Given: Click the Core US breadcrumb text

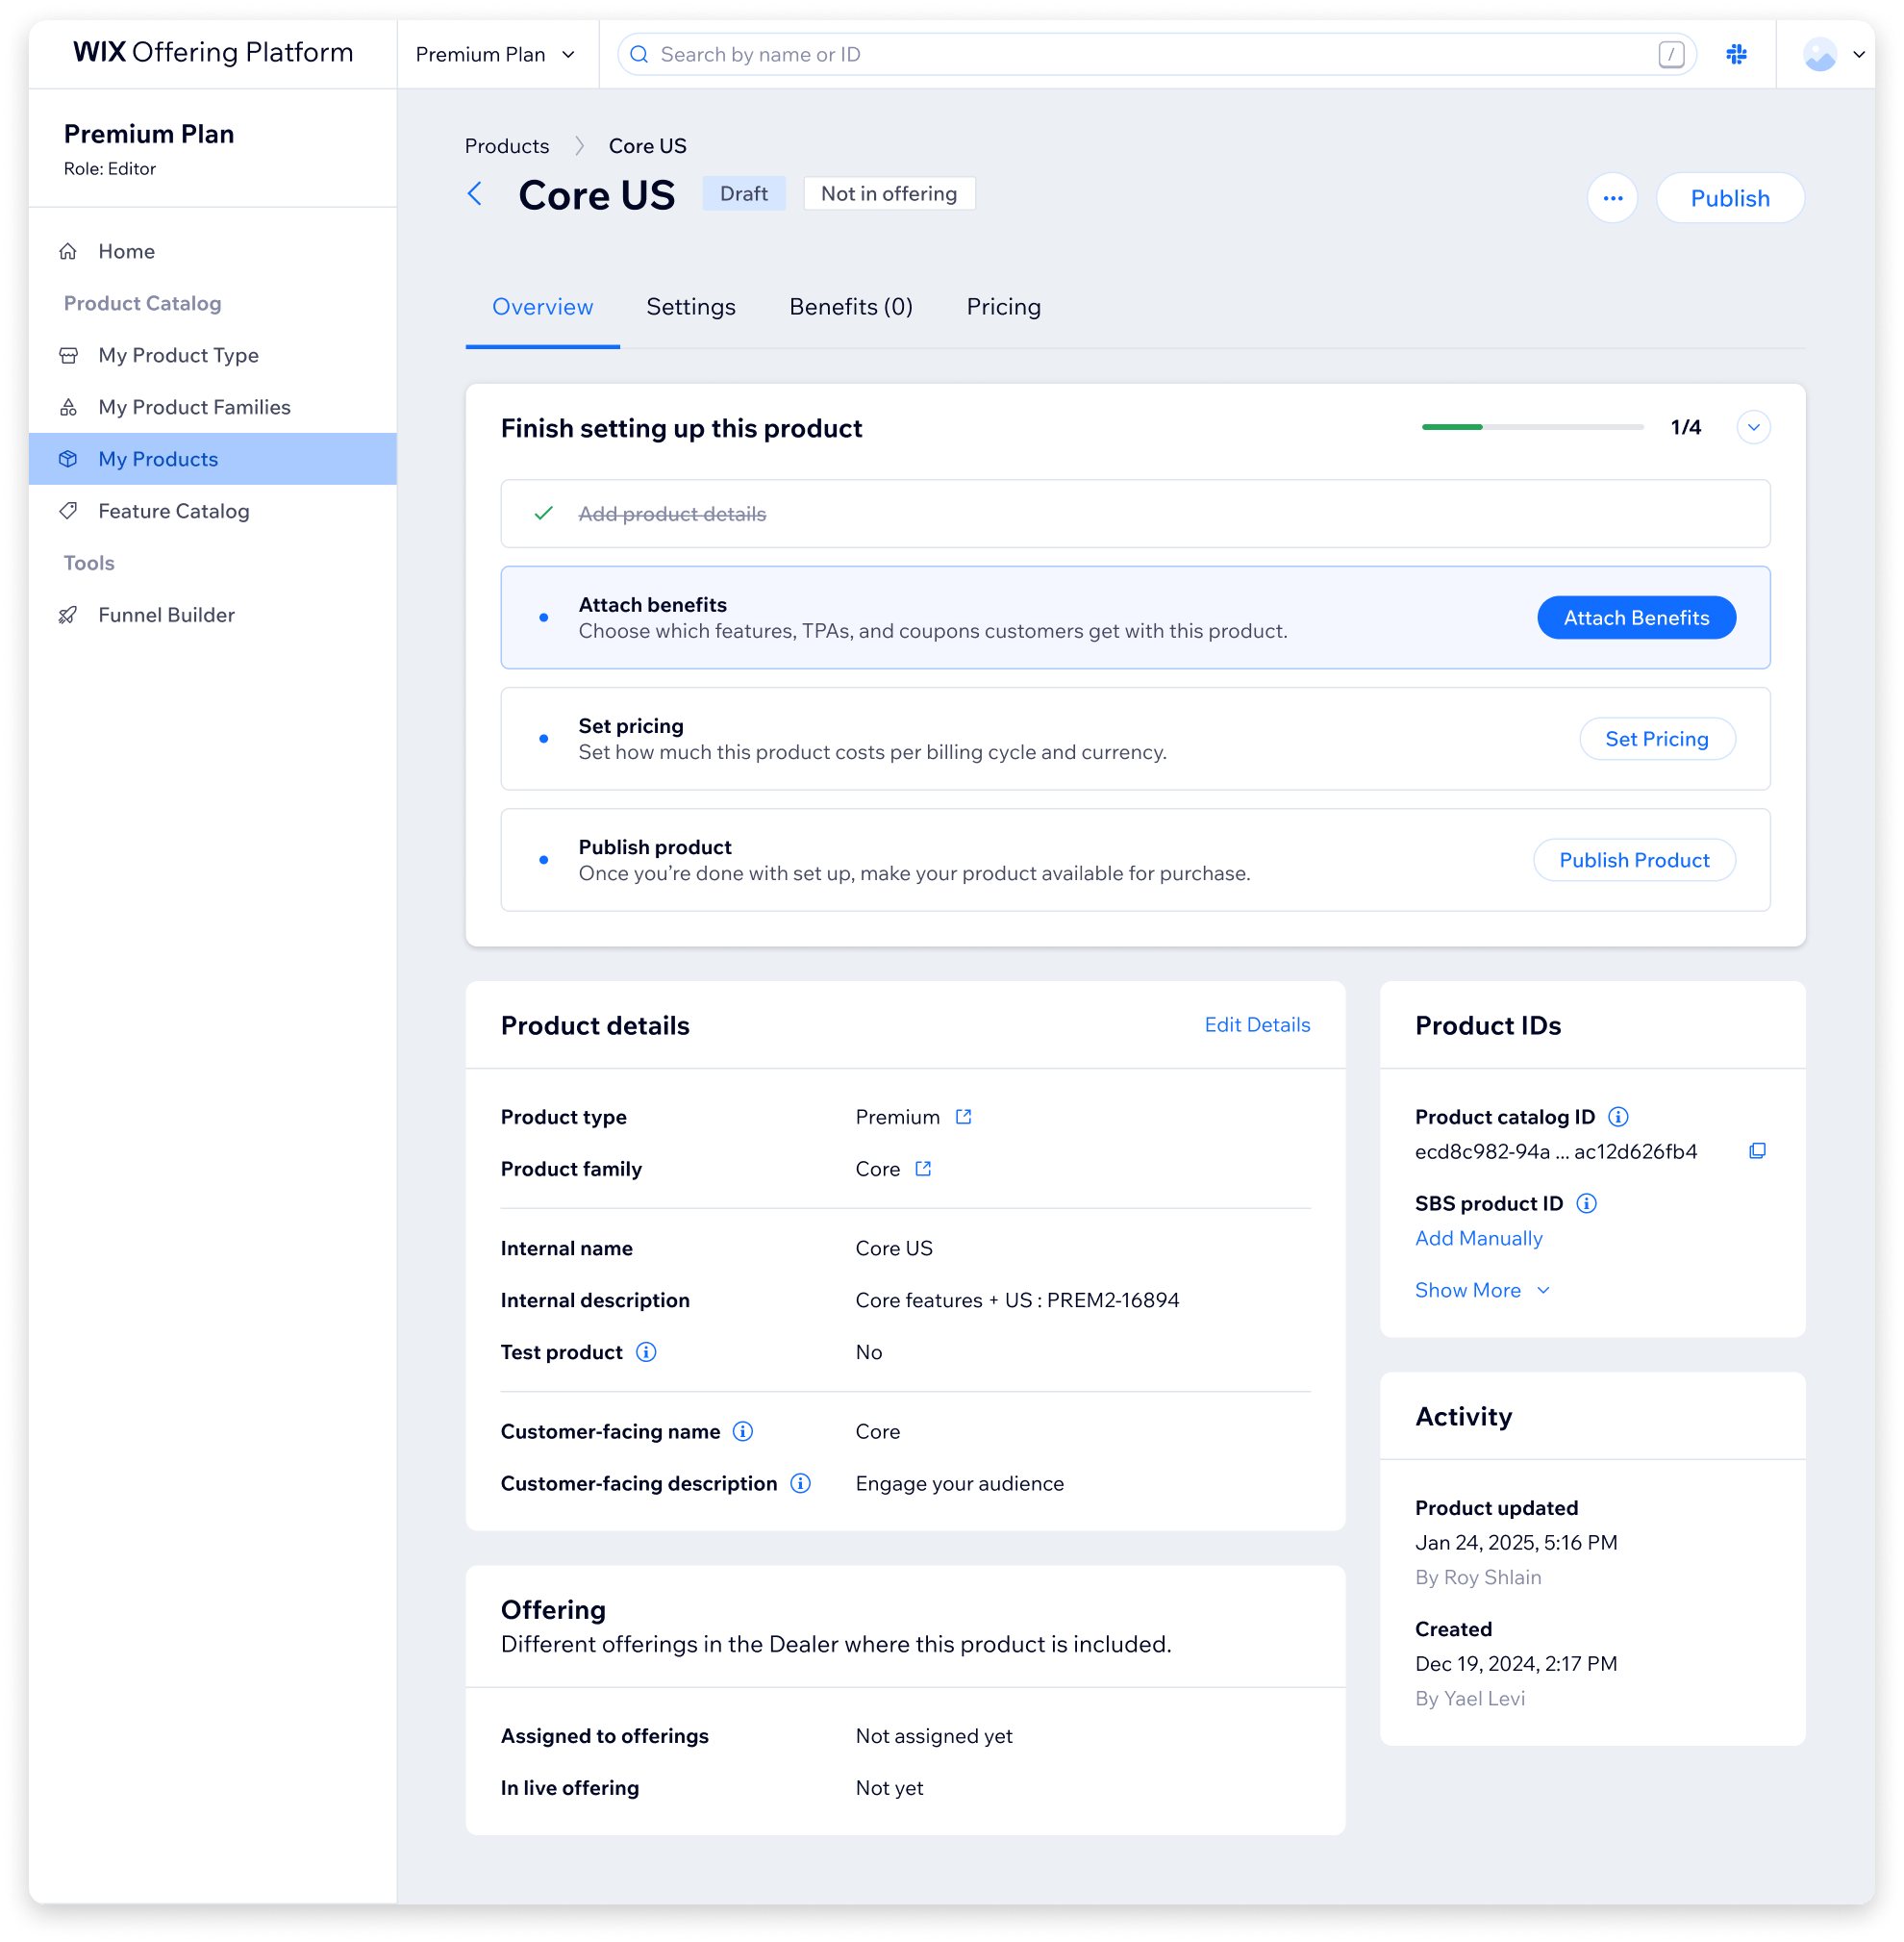Looking at the screenshot, I should [x=647, y=146].
